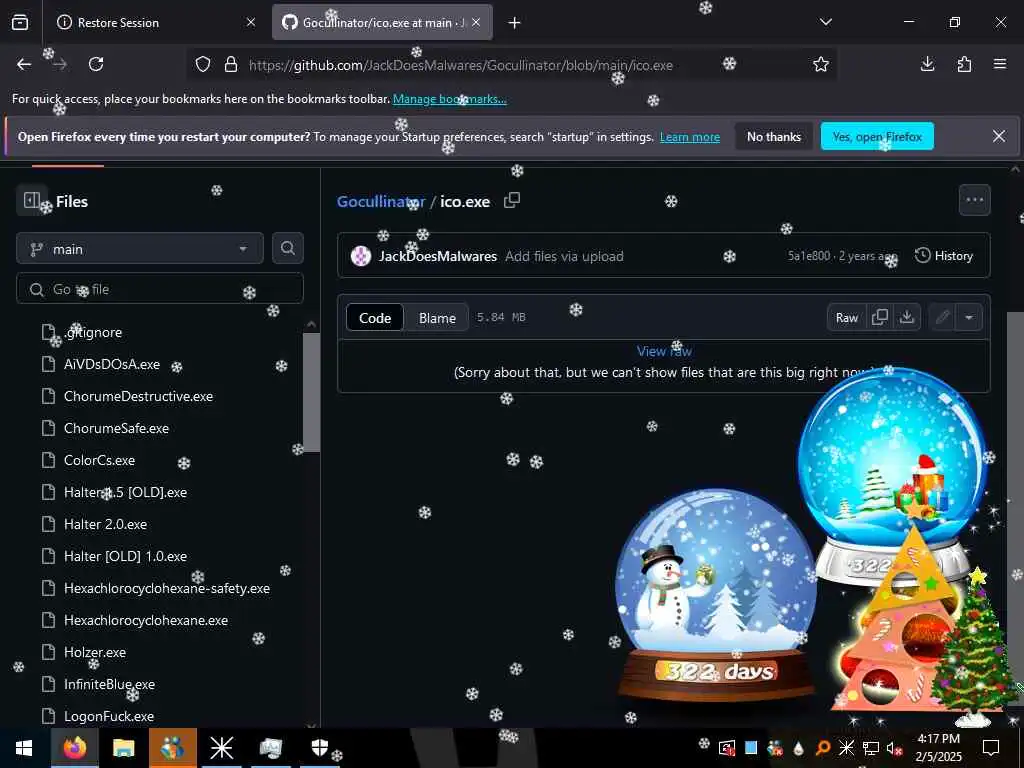The height and width of the screenshot is (768, 1024).
Task: Open Holzer.exe file
Action: pos(95,652)
